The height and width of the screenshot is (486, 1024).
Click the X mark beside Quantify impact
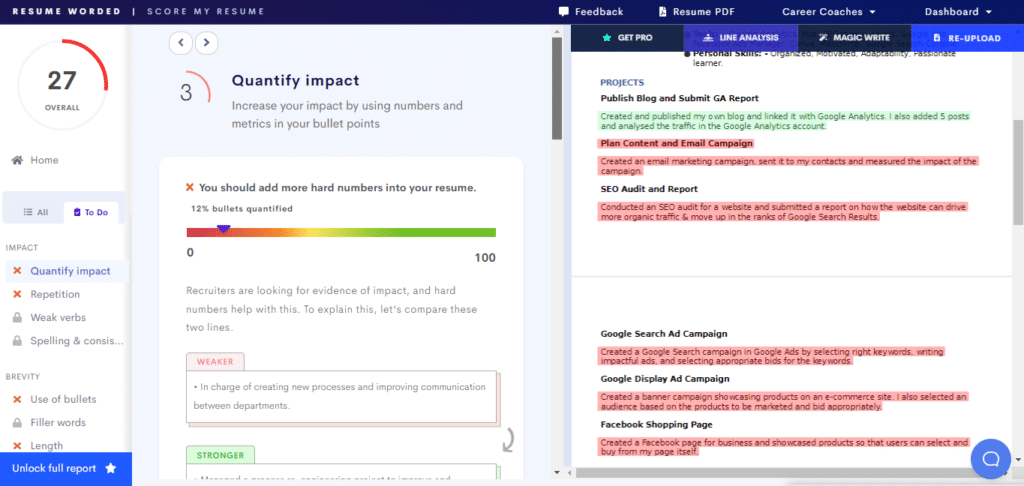[x=17, y=271]
